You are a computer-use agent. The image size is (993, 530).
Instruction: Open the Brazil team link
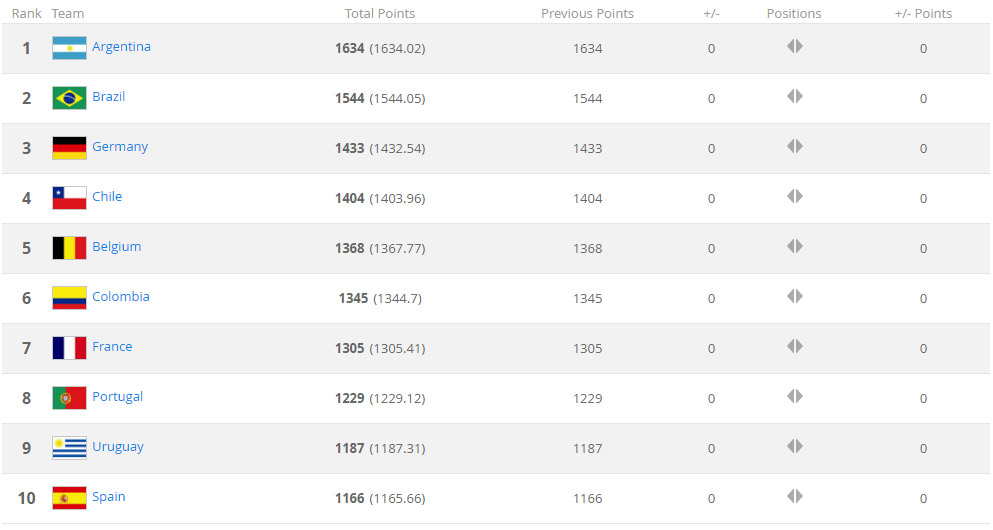(x=109, y=97)
